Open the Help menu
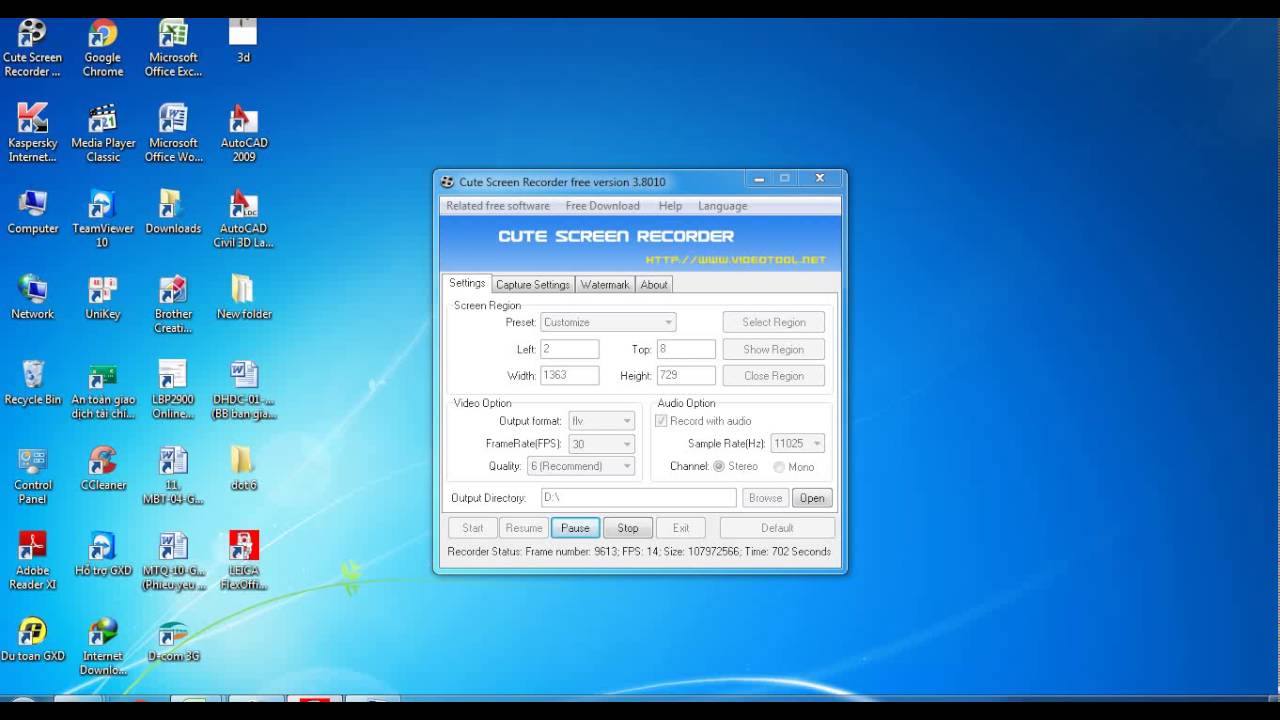Screen dimensions: 1280x720 click(x=670, y=206)
